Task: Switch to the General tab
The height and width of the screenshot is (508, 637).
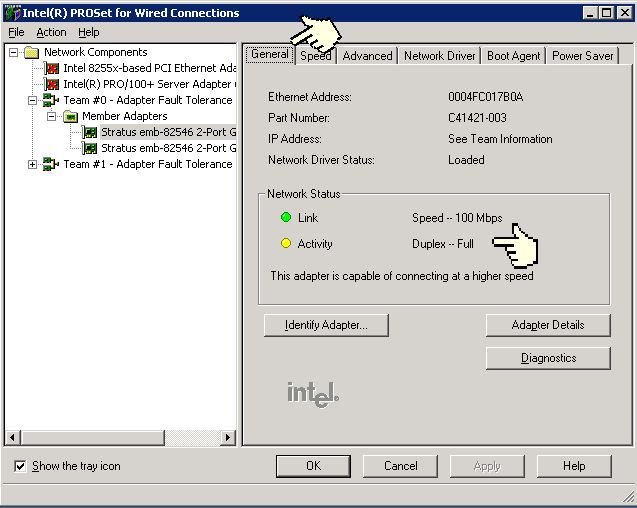Action: 269,54
